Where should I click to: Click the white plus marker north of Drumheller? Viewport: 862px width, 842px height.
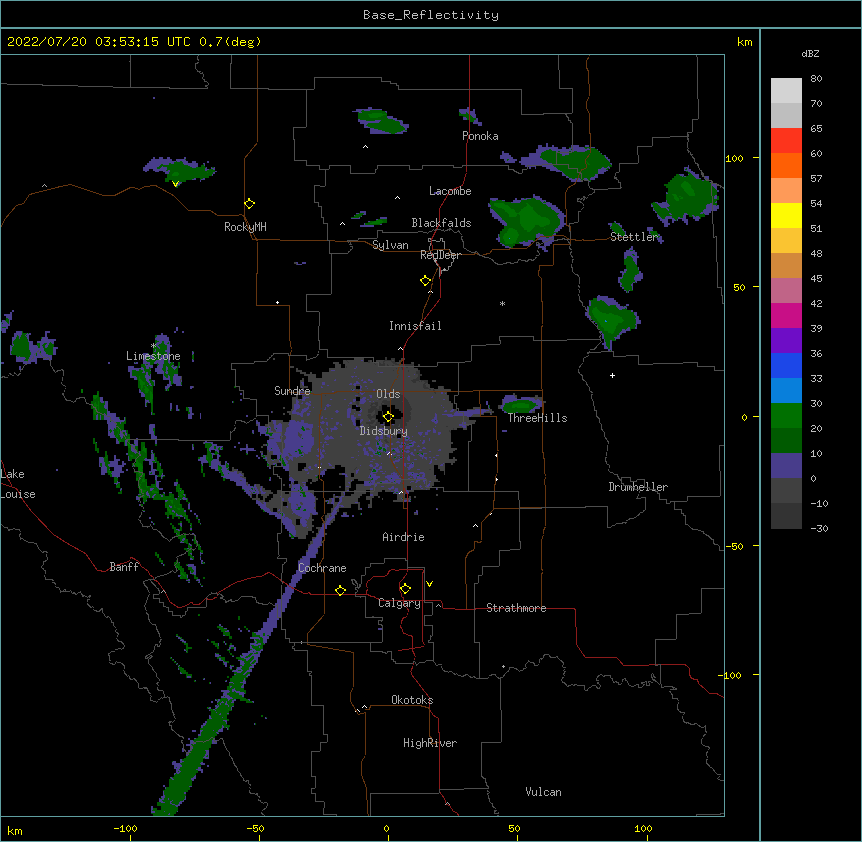[x=612, y=375]
